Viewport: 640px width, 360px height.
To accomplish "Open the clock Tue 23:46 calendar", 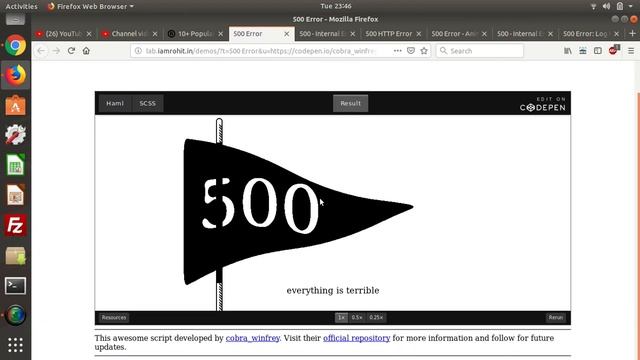I will 336,6.
